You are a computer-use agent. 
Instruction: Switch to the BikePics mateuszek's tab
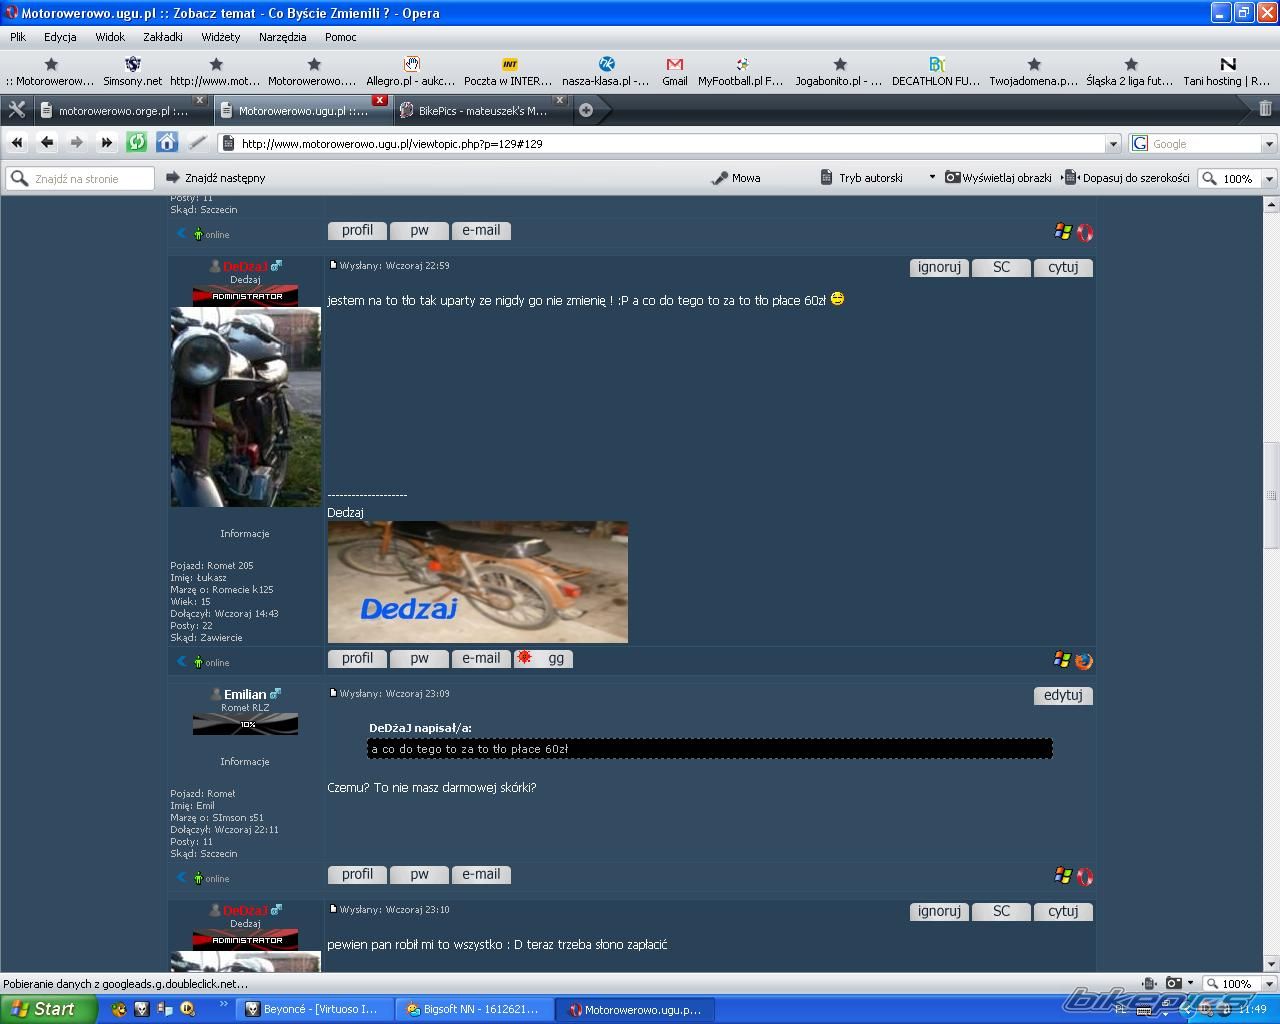click(481, 111)
